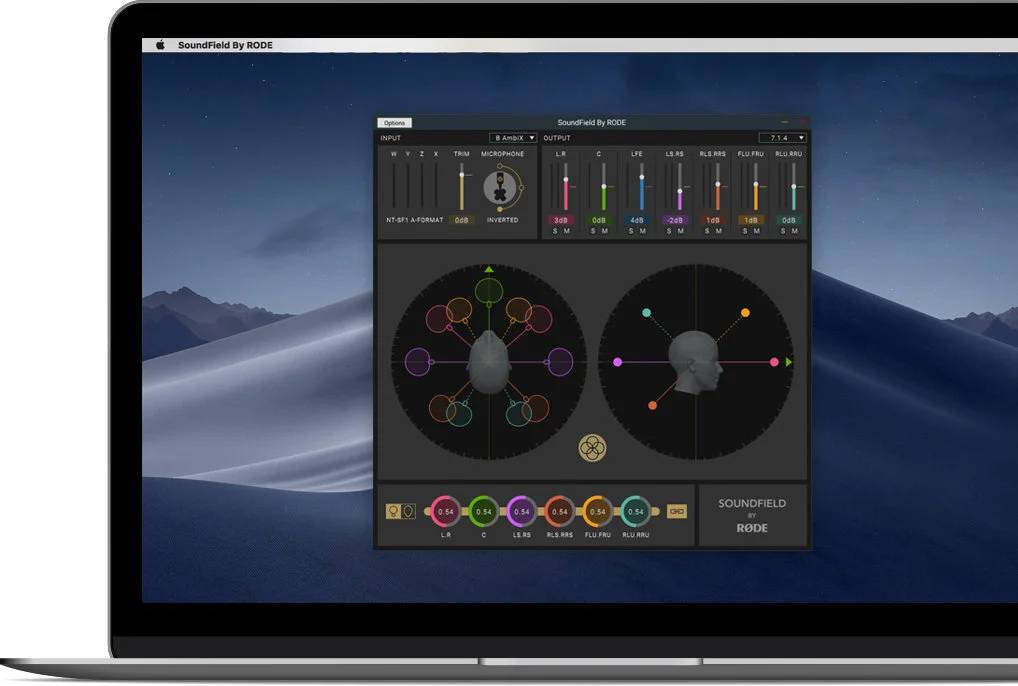Screen dimensions: 1018x686
Task: Select the middle handle on the microphone orientation arc
Action: point(521,188)
